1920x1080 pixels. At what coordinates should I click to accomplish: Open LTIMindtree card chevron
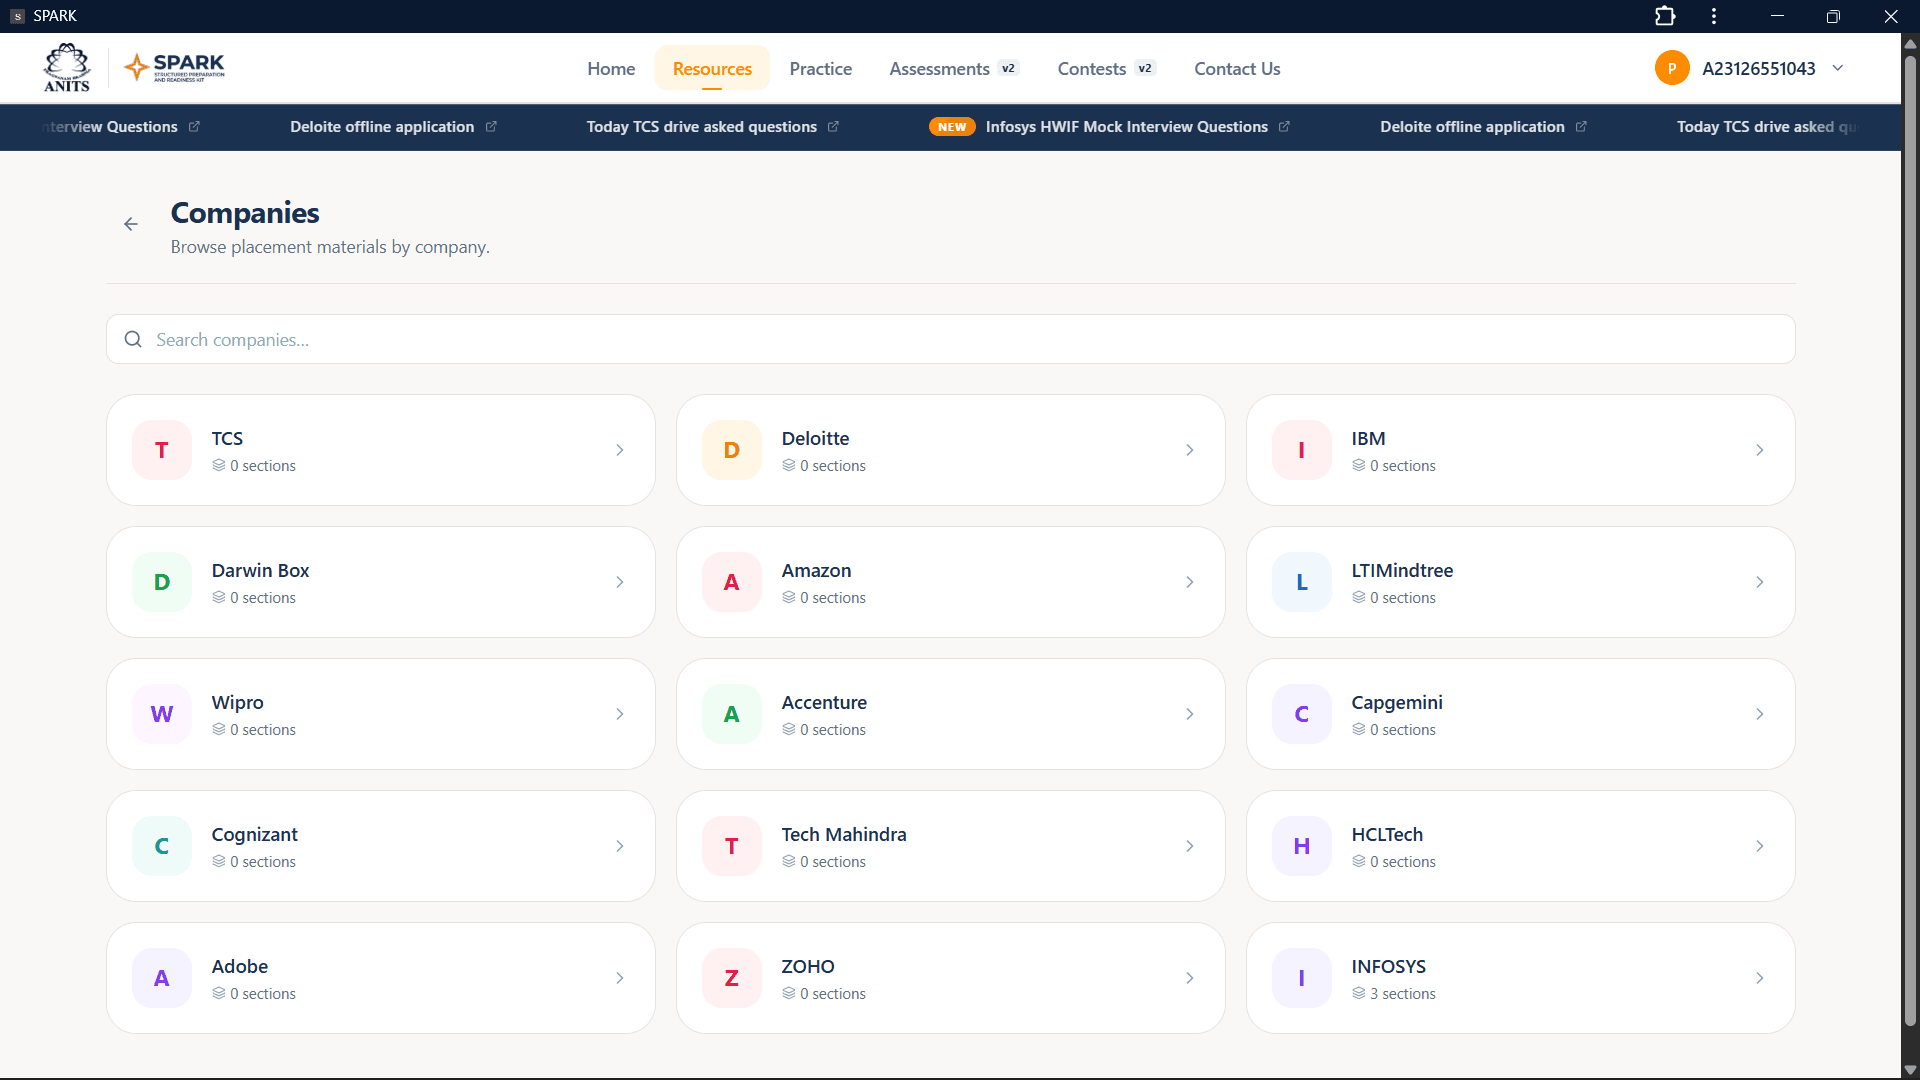point(1760,582)
